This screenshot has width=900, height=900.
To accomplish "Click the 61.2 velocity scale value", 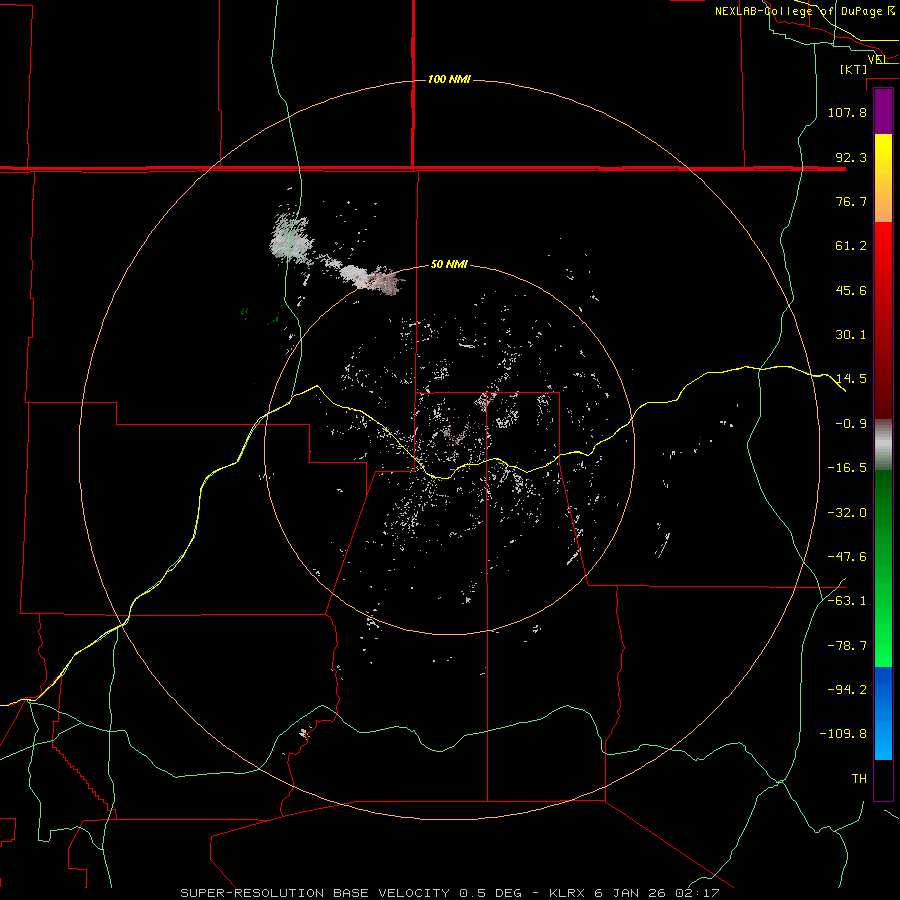I will click(x=851, y=246).
